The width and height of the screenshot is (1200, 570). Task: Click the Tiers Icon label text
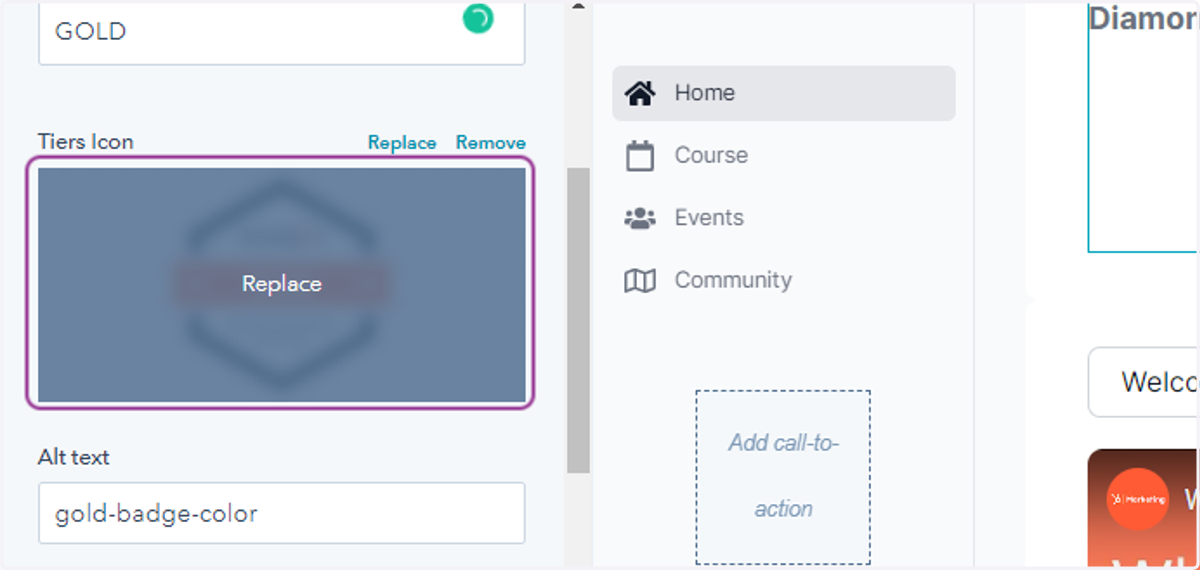click(x=86, y=142)
